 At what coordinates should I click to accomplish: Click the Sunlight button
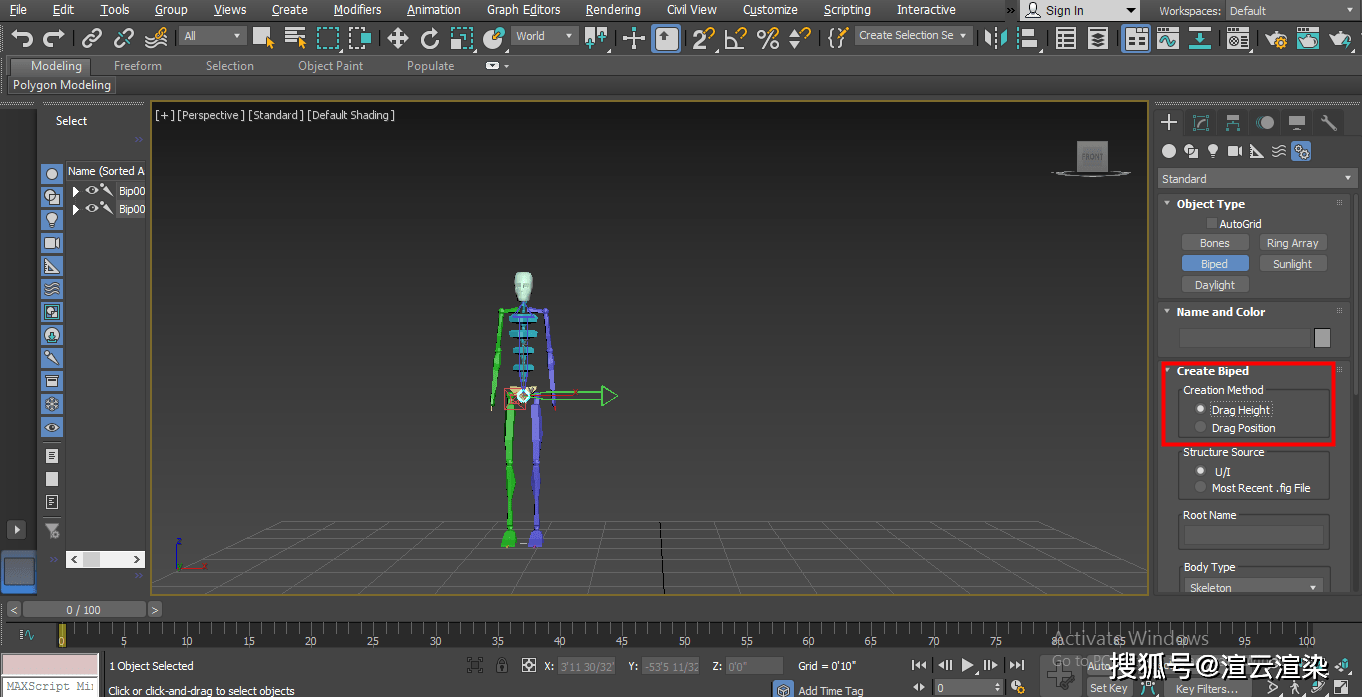[1292, 264]
